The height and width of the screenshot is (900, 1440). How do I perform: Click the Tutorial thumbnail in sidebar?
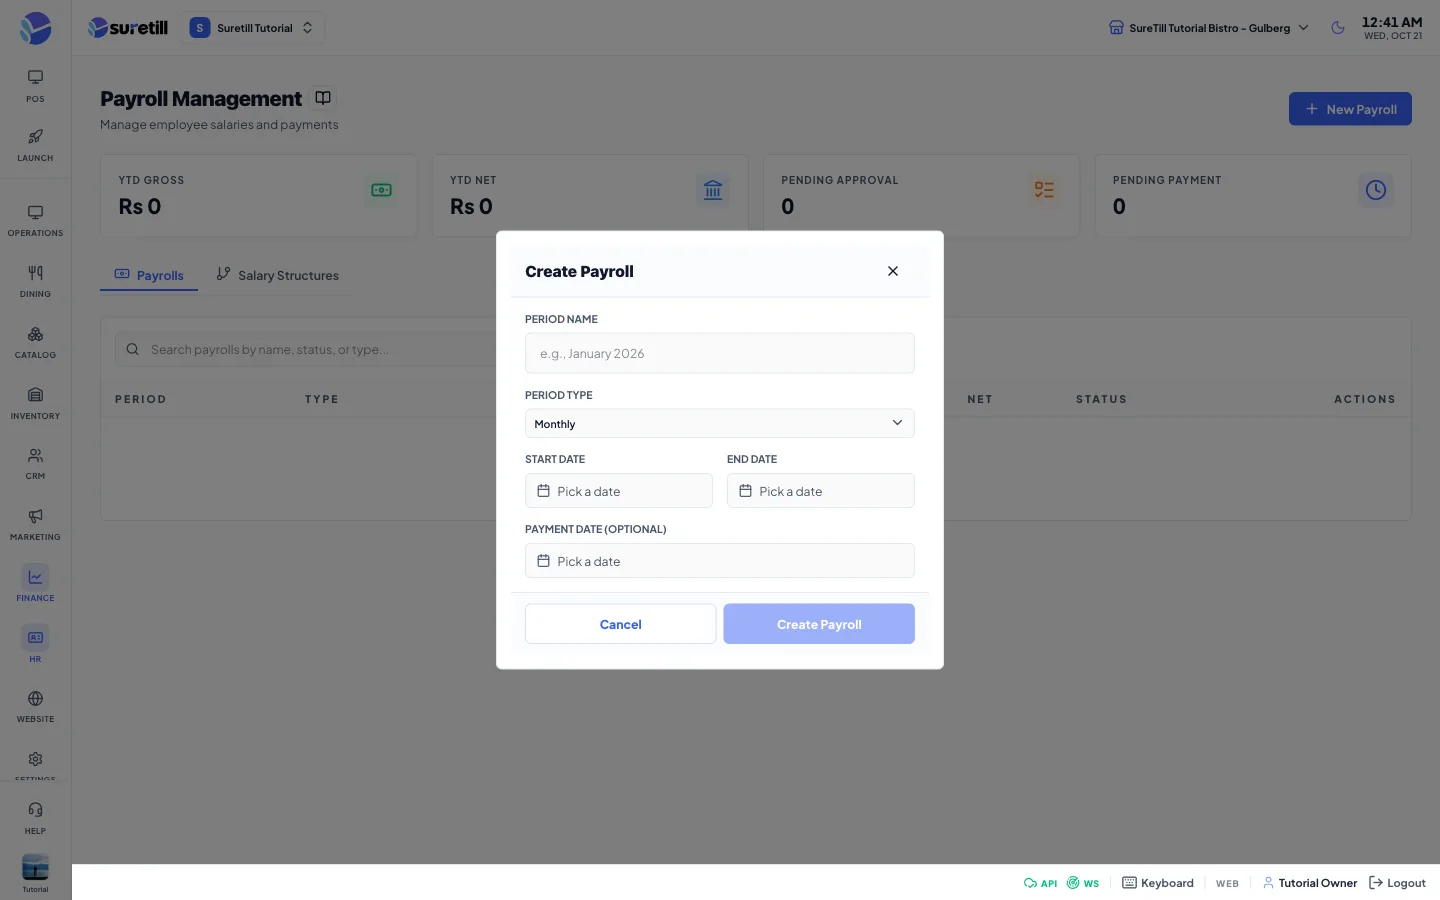tap(35, 868)
